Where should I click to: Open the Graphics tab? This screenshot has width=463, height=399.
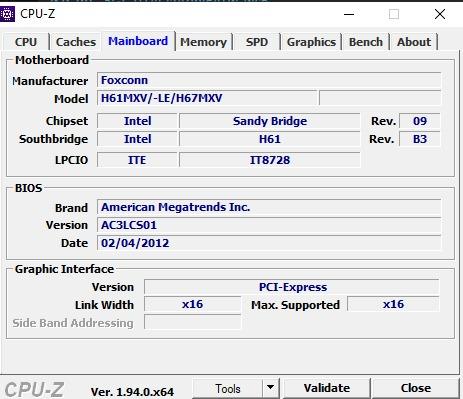point(311,42)
